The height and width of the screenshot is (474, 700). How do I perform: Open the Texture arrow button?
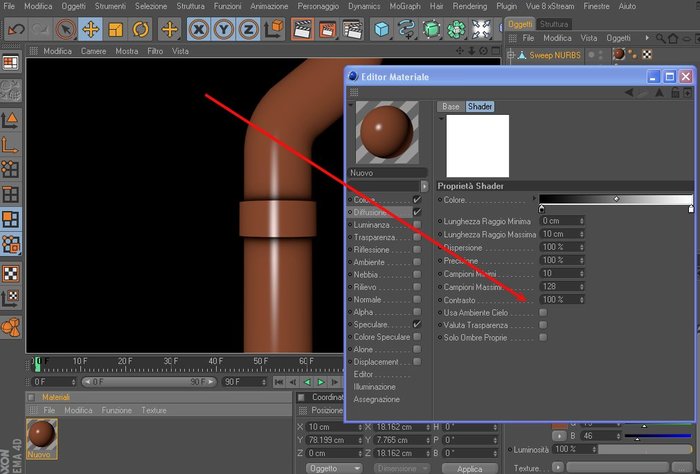pyautogui.click(x=558, y=467)
